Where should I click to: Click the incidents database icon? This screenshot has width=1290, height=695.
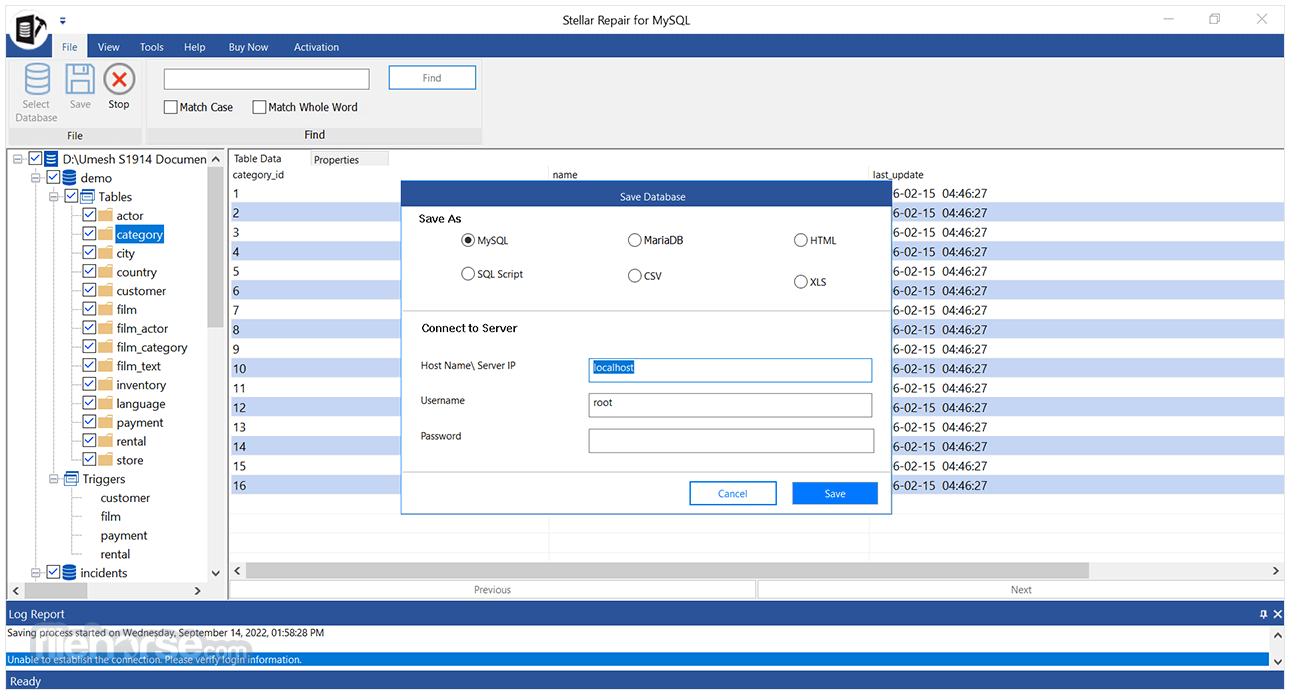(69, 572)
